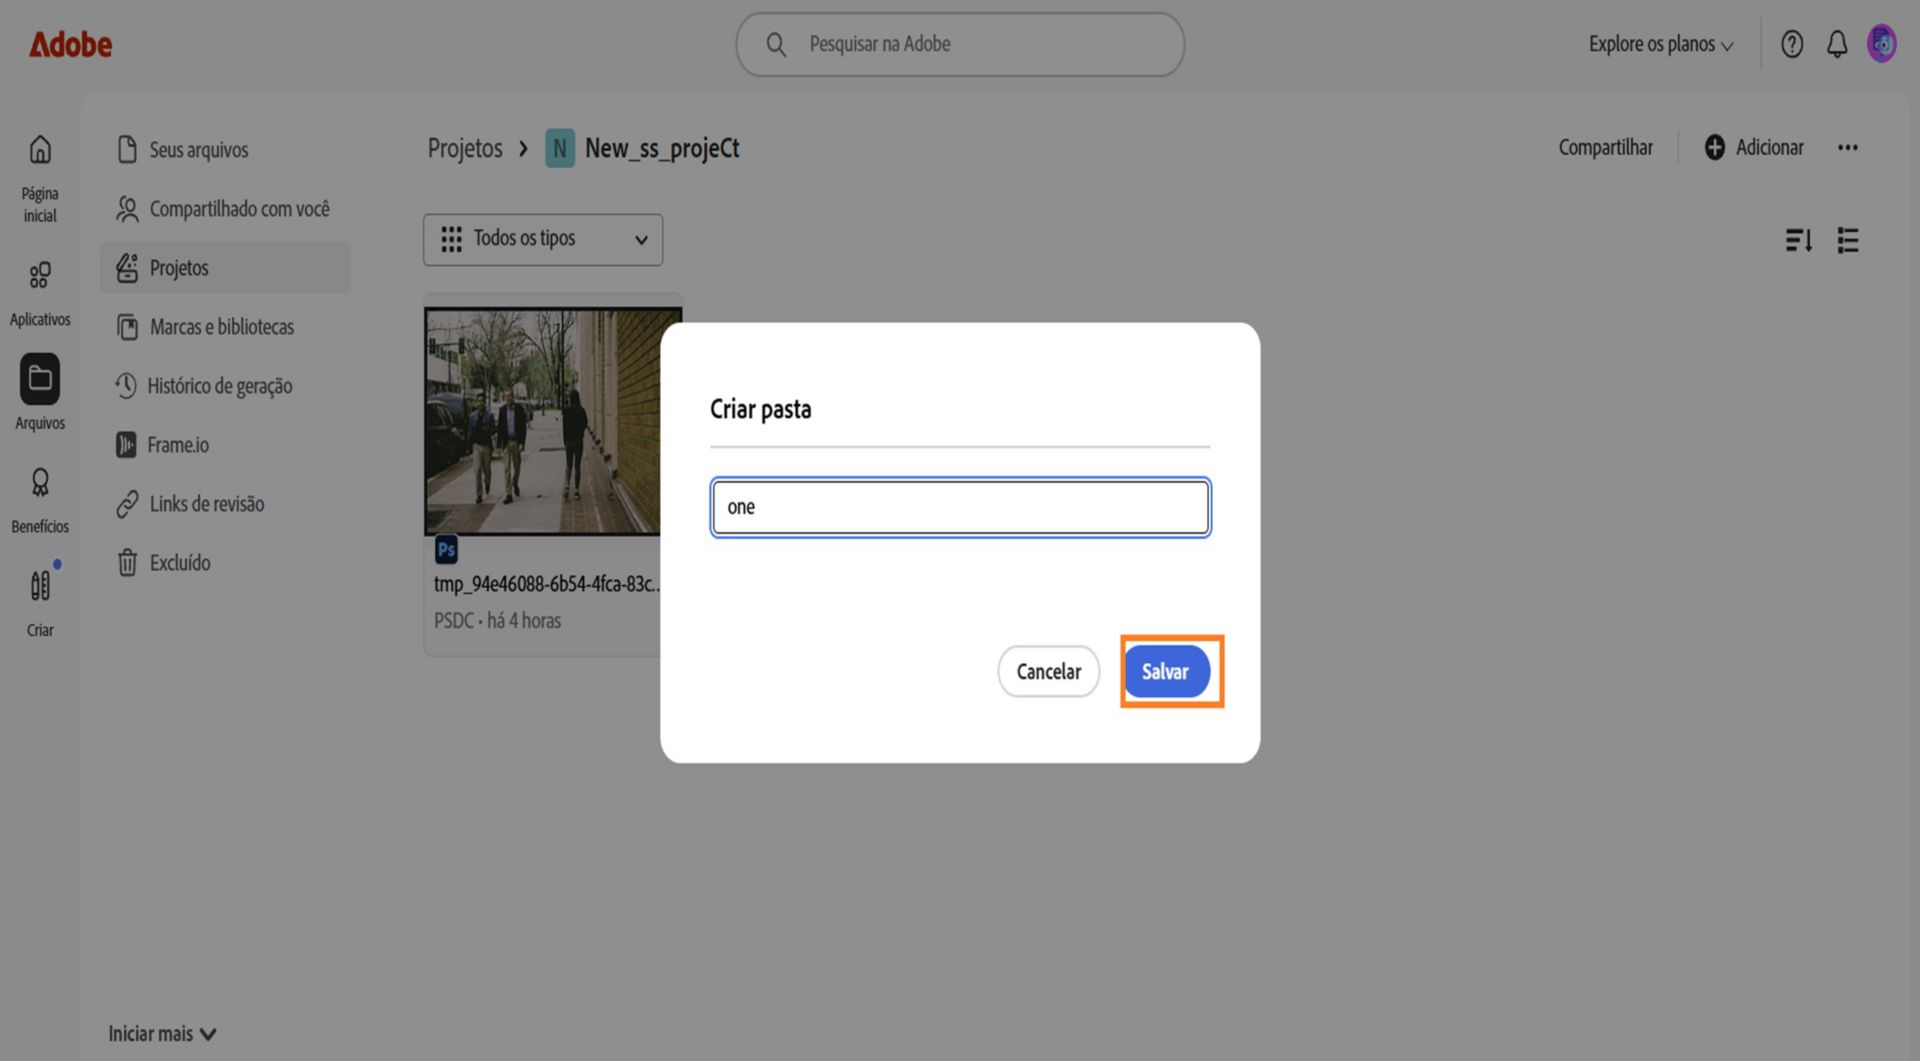Screen dimensions: 1920x1061
Task: Click the Photoshop Ps file badge
Action: [x=446, y=549]
